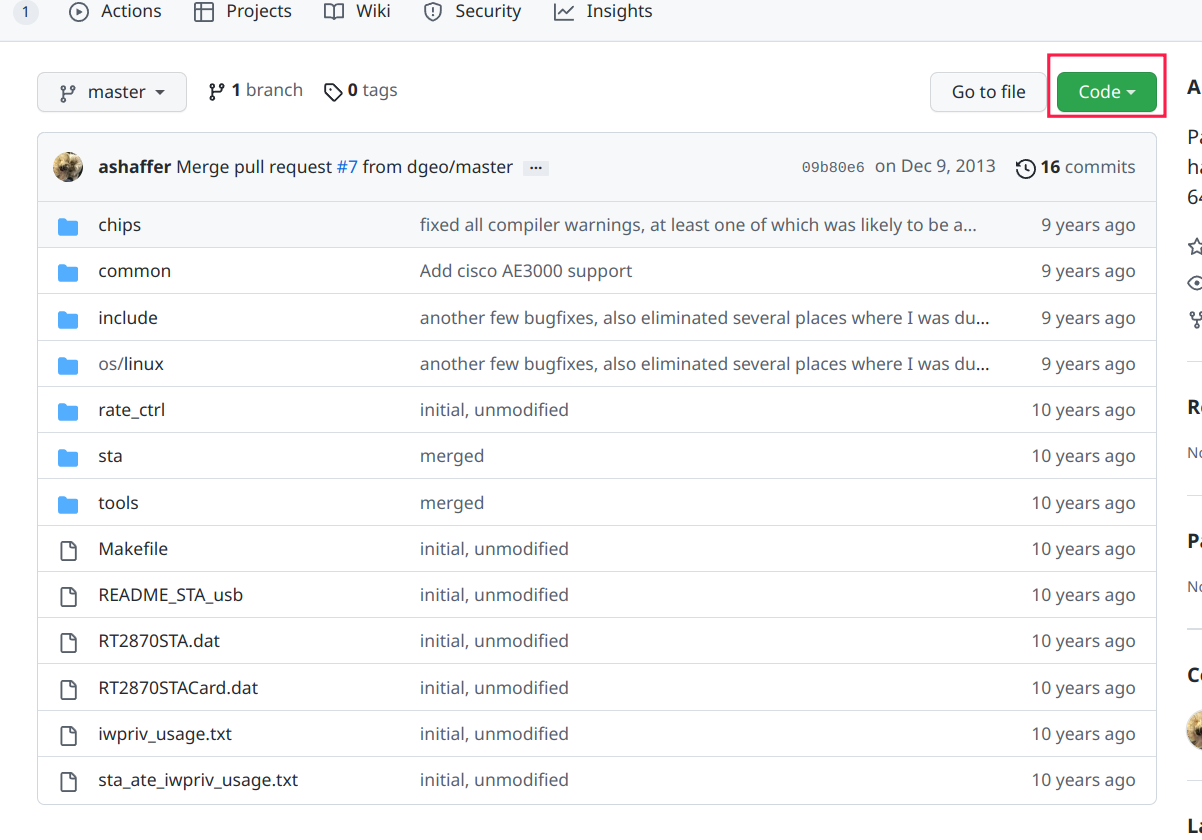Switch to the Actions tab

(x=115, y=12)
